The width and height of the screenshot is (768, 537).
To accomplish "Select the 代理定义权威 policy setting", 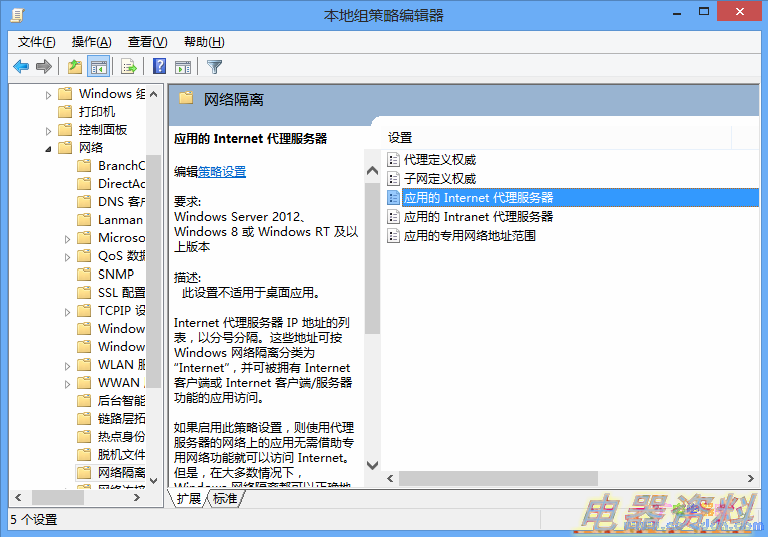I will coord(439,159).
